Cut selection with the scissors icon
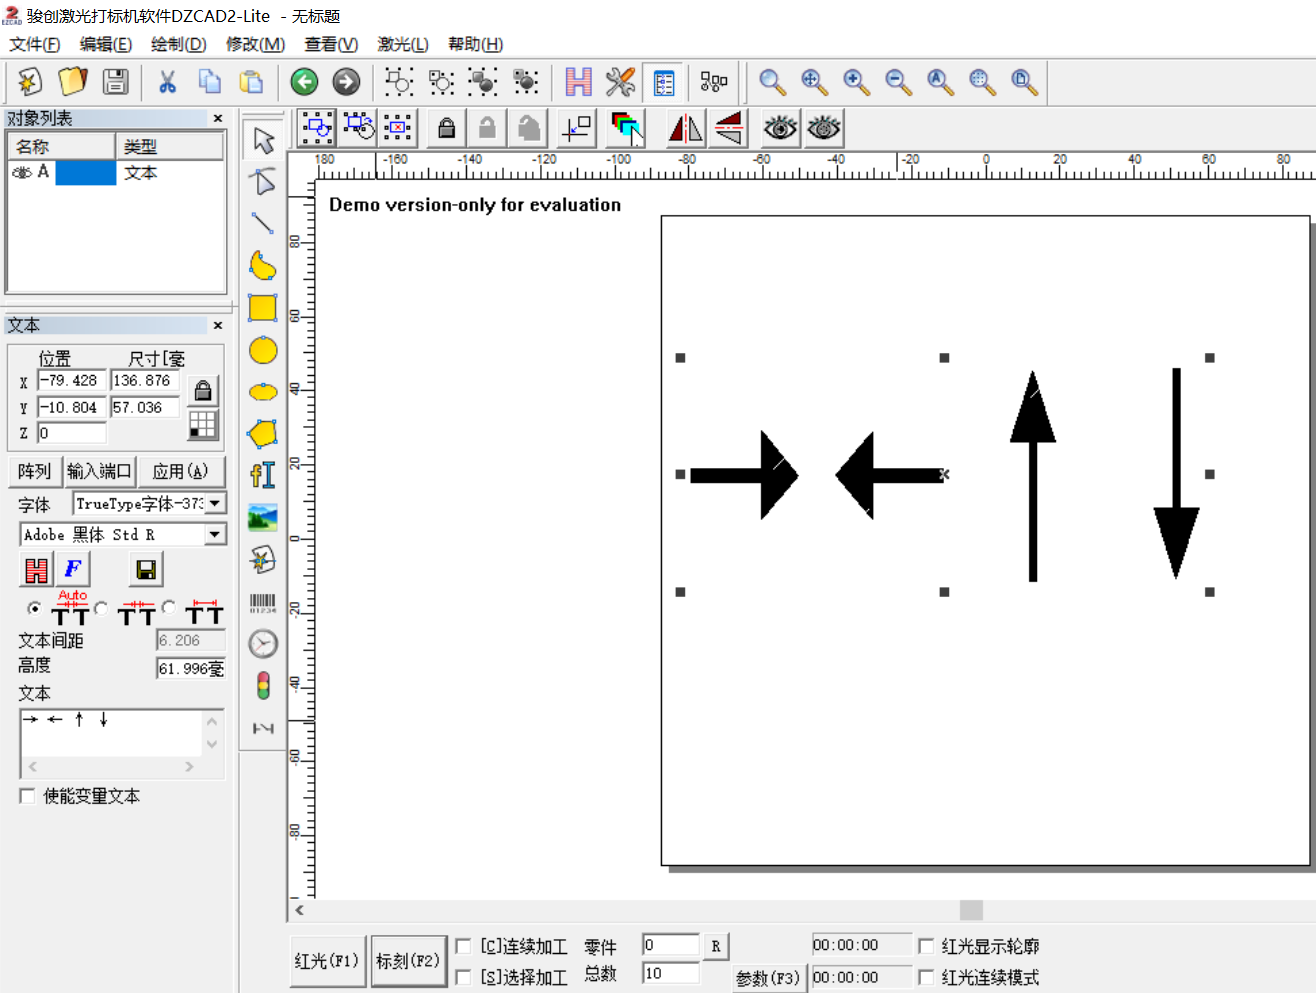 tap(167, 82)
